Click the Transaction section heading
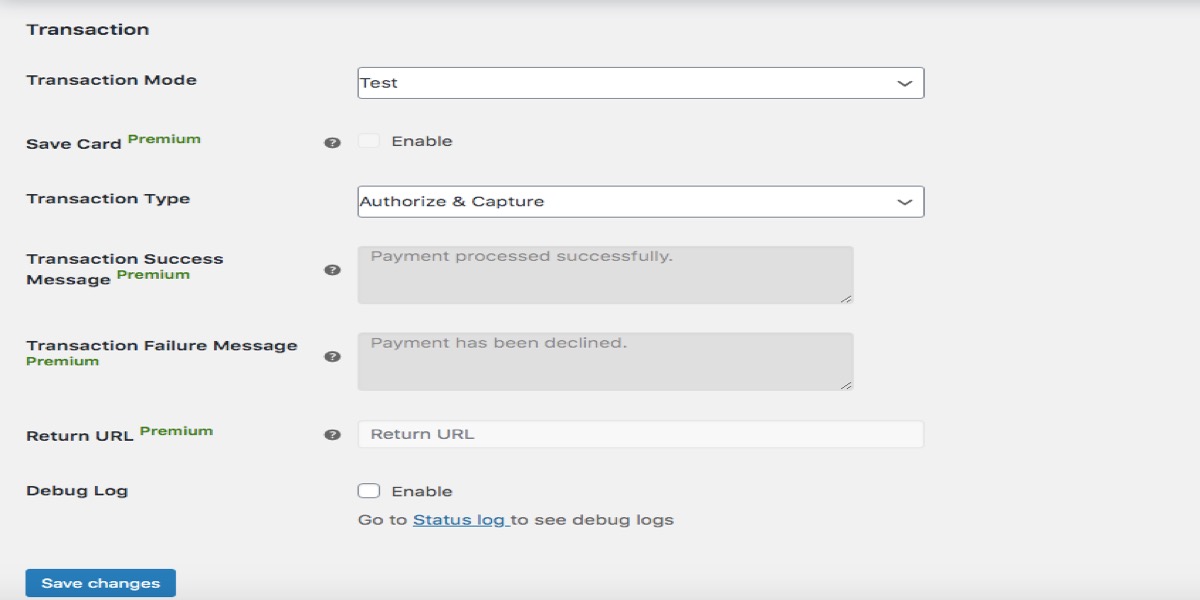The height and width of the screenshot is (600, 1200). click(88, 30)
